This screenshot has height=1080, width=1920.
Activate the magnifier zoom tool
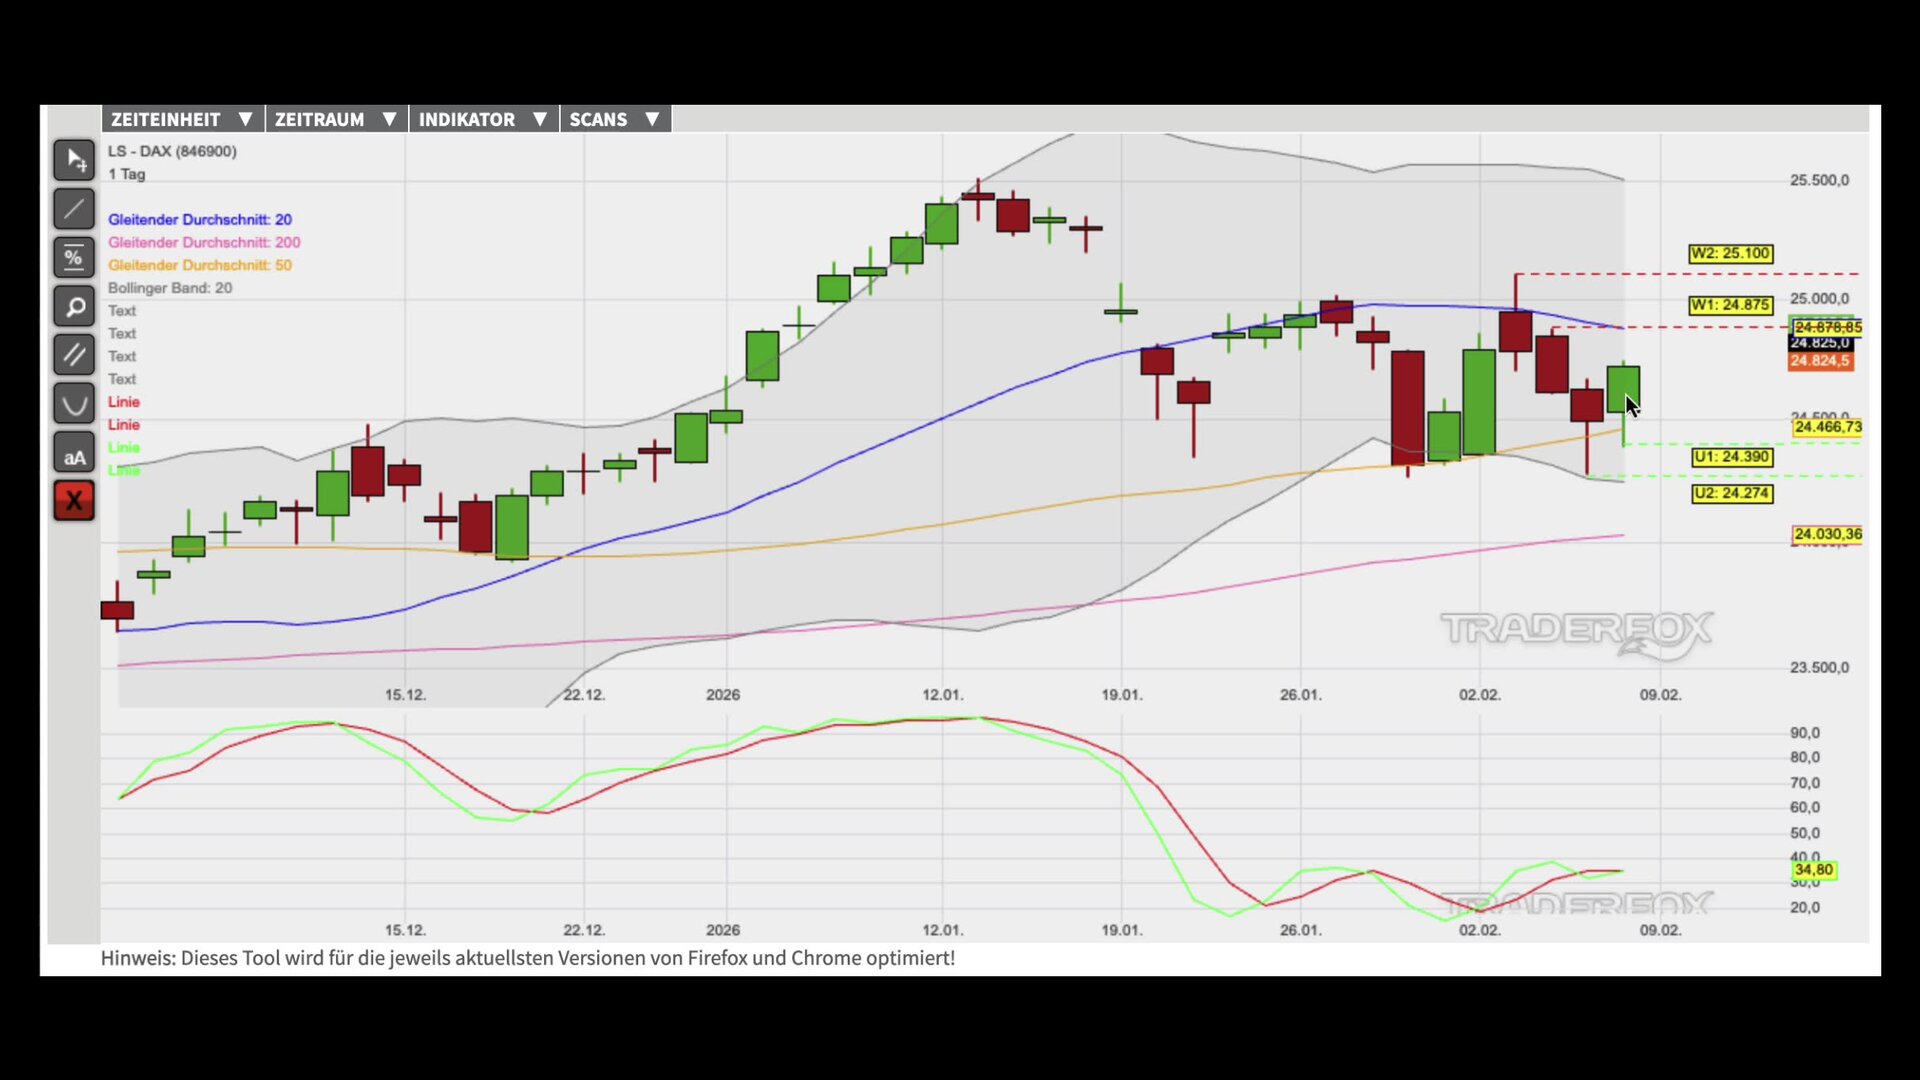pos(74,307)
